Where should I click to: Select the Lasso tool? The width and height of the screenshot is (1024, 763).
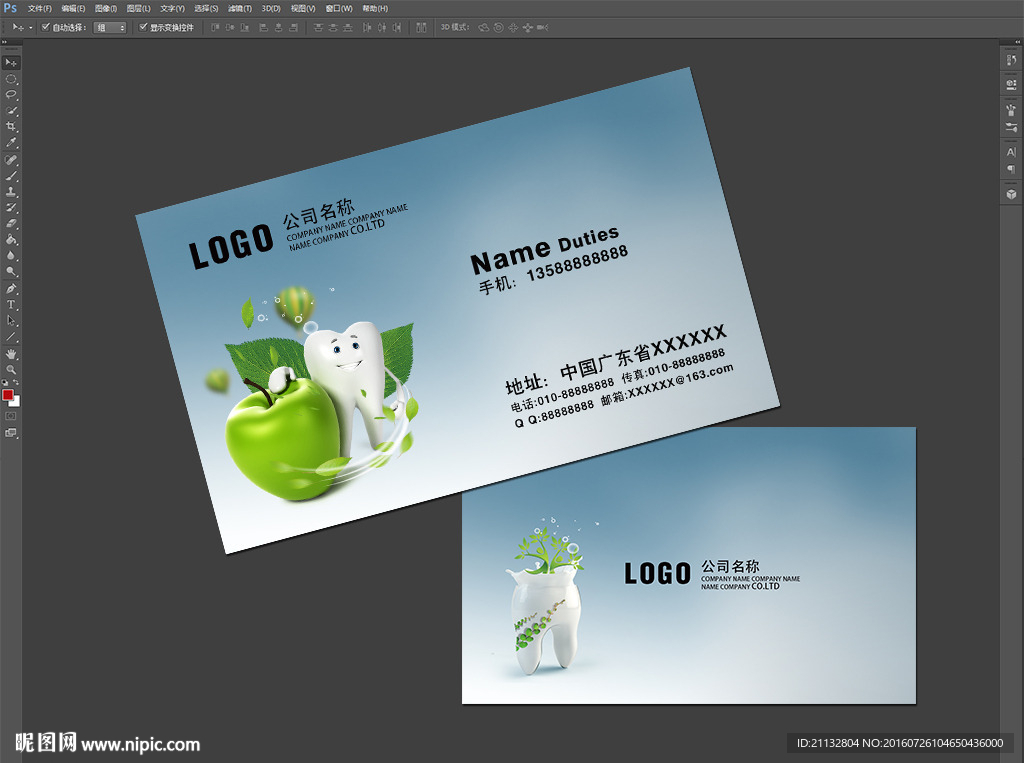pos(11,95)
